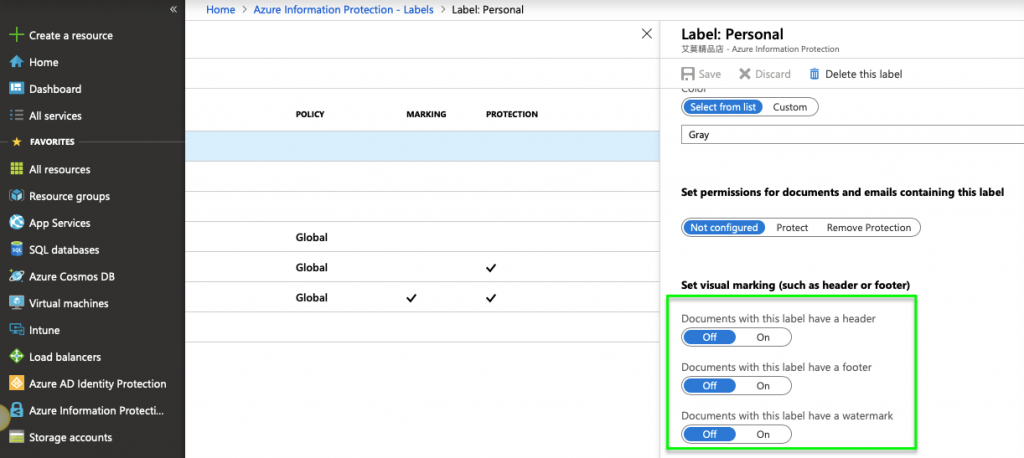
Task: Go to Home breadcrumb link
Action: (x=220, y=10)
